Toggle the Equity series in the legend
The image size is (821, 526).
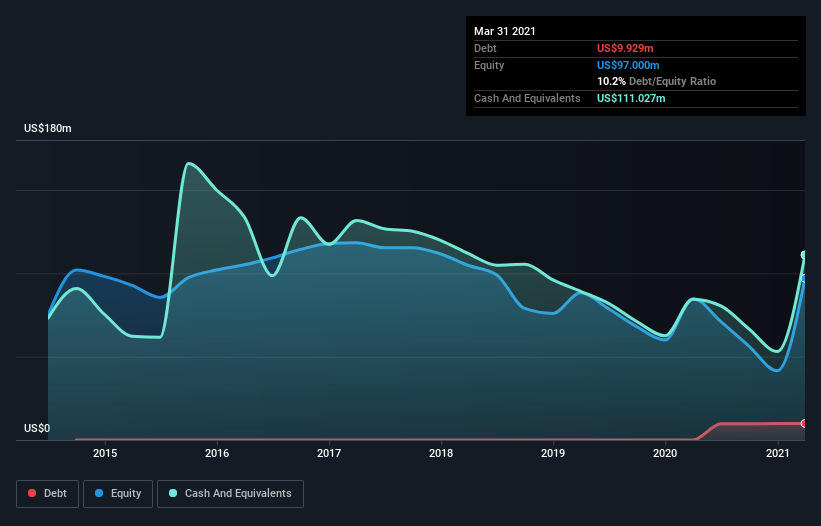118,493
